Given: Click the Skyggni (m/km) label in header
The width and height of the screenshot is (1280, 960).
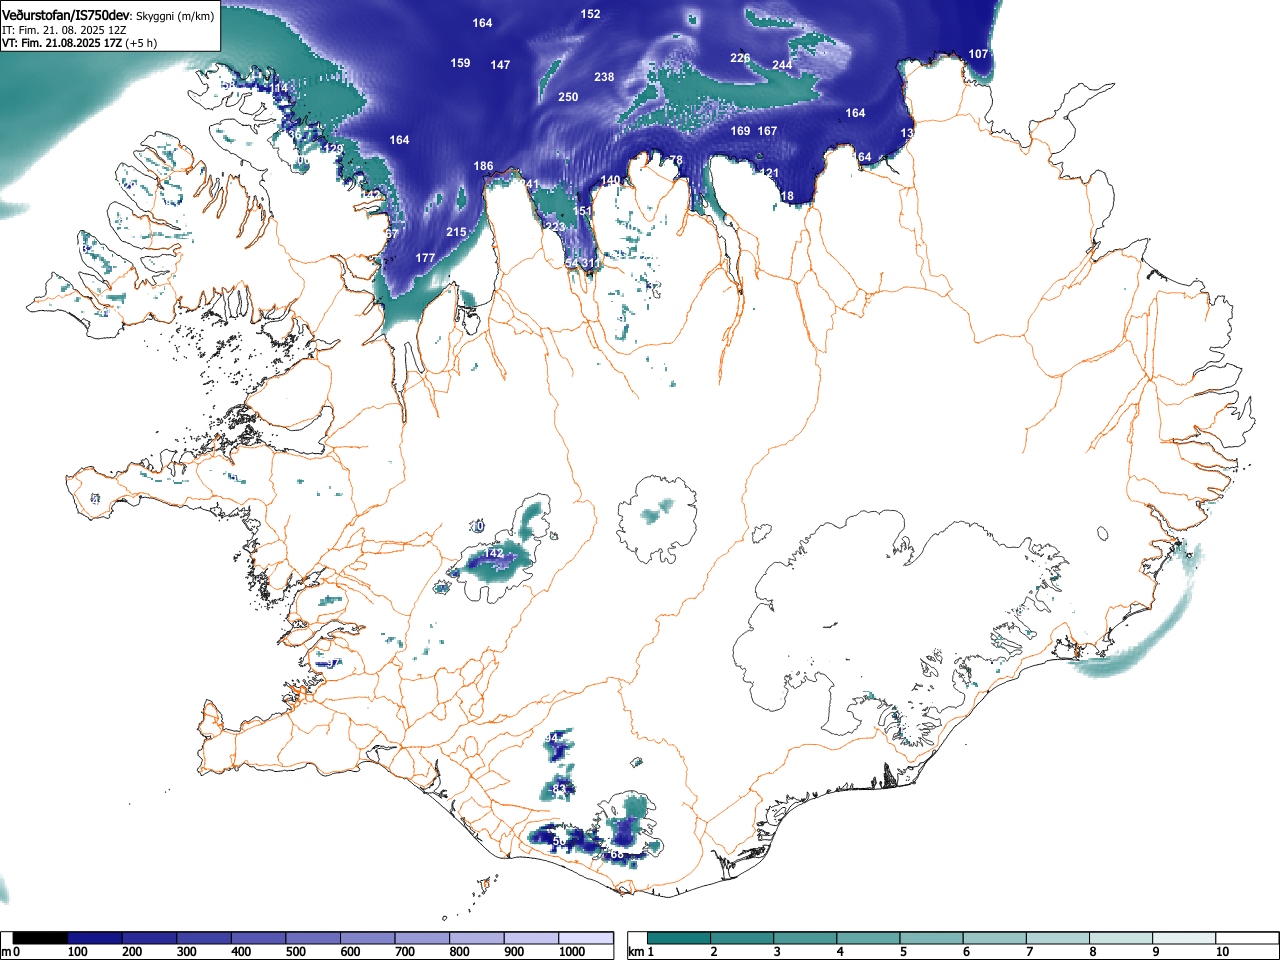Looking at the screenshot, I should pos(174,16).
